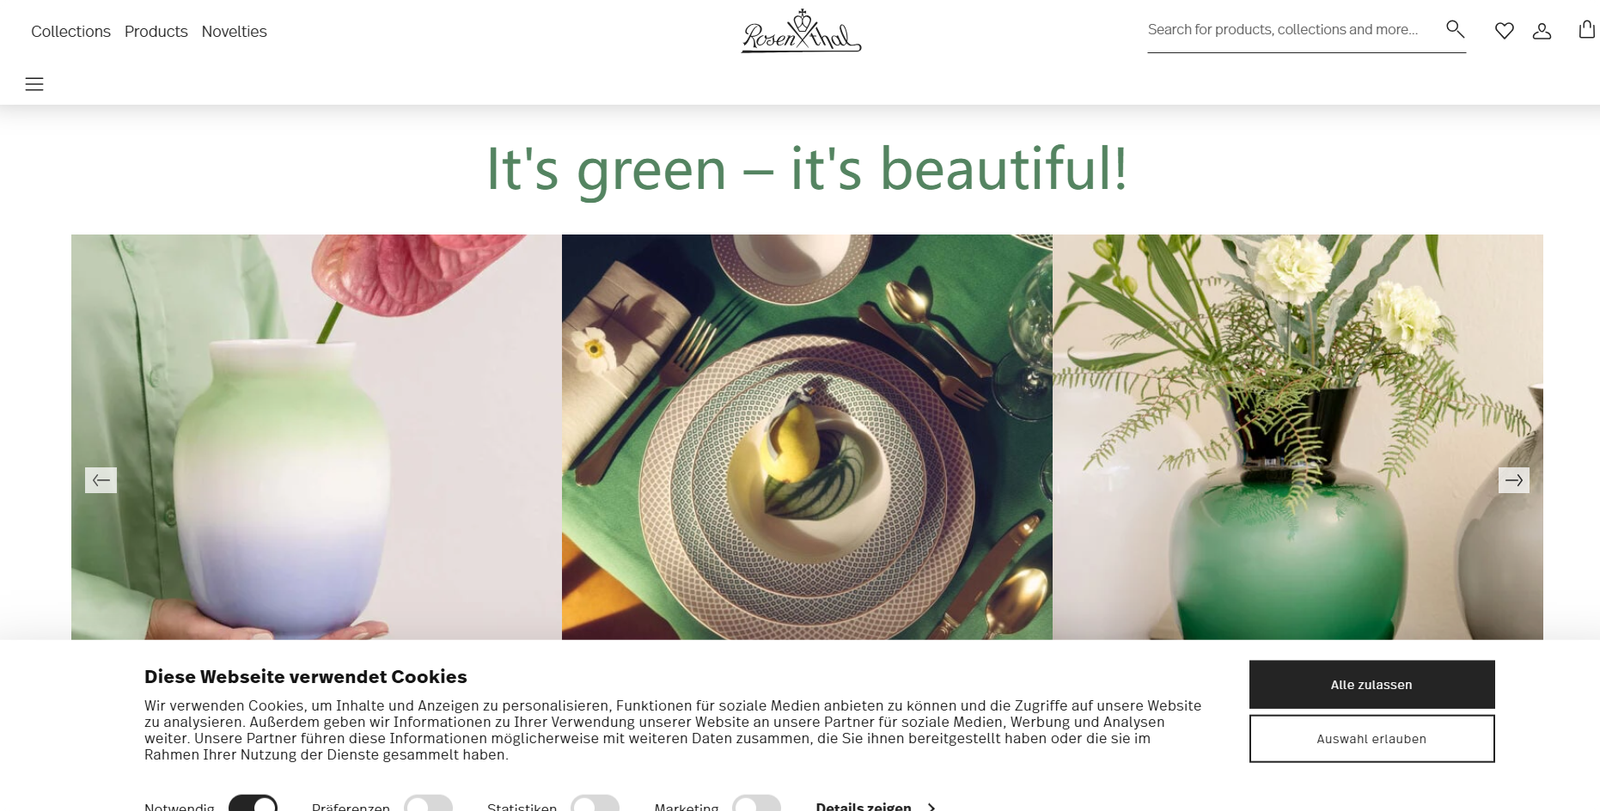Open the Collections menu
Screen dimensions: 1600x811
[x=71, y=31]
